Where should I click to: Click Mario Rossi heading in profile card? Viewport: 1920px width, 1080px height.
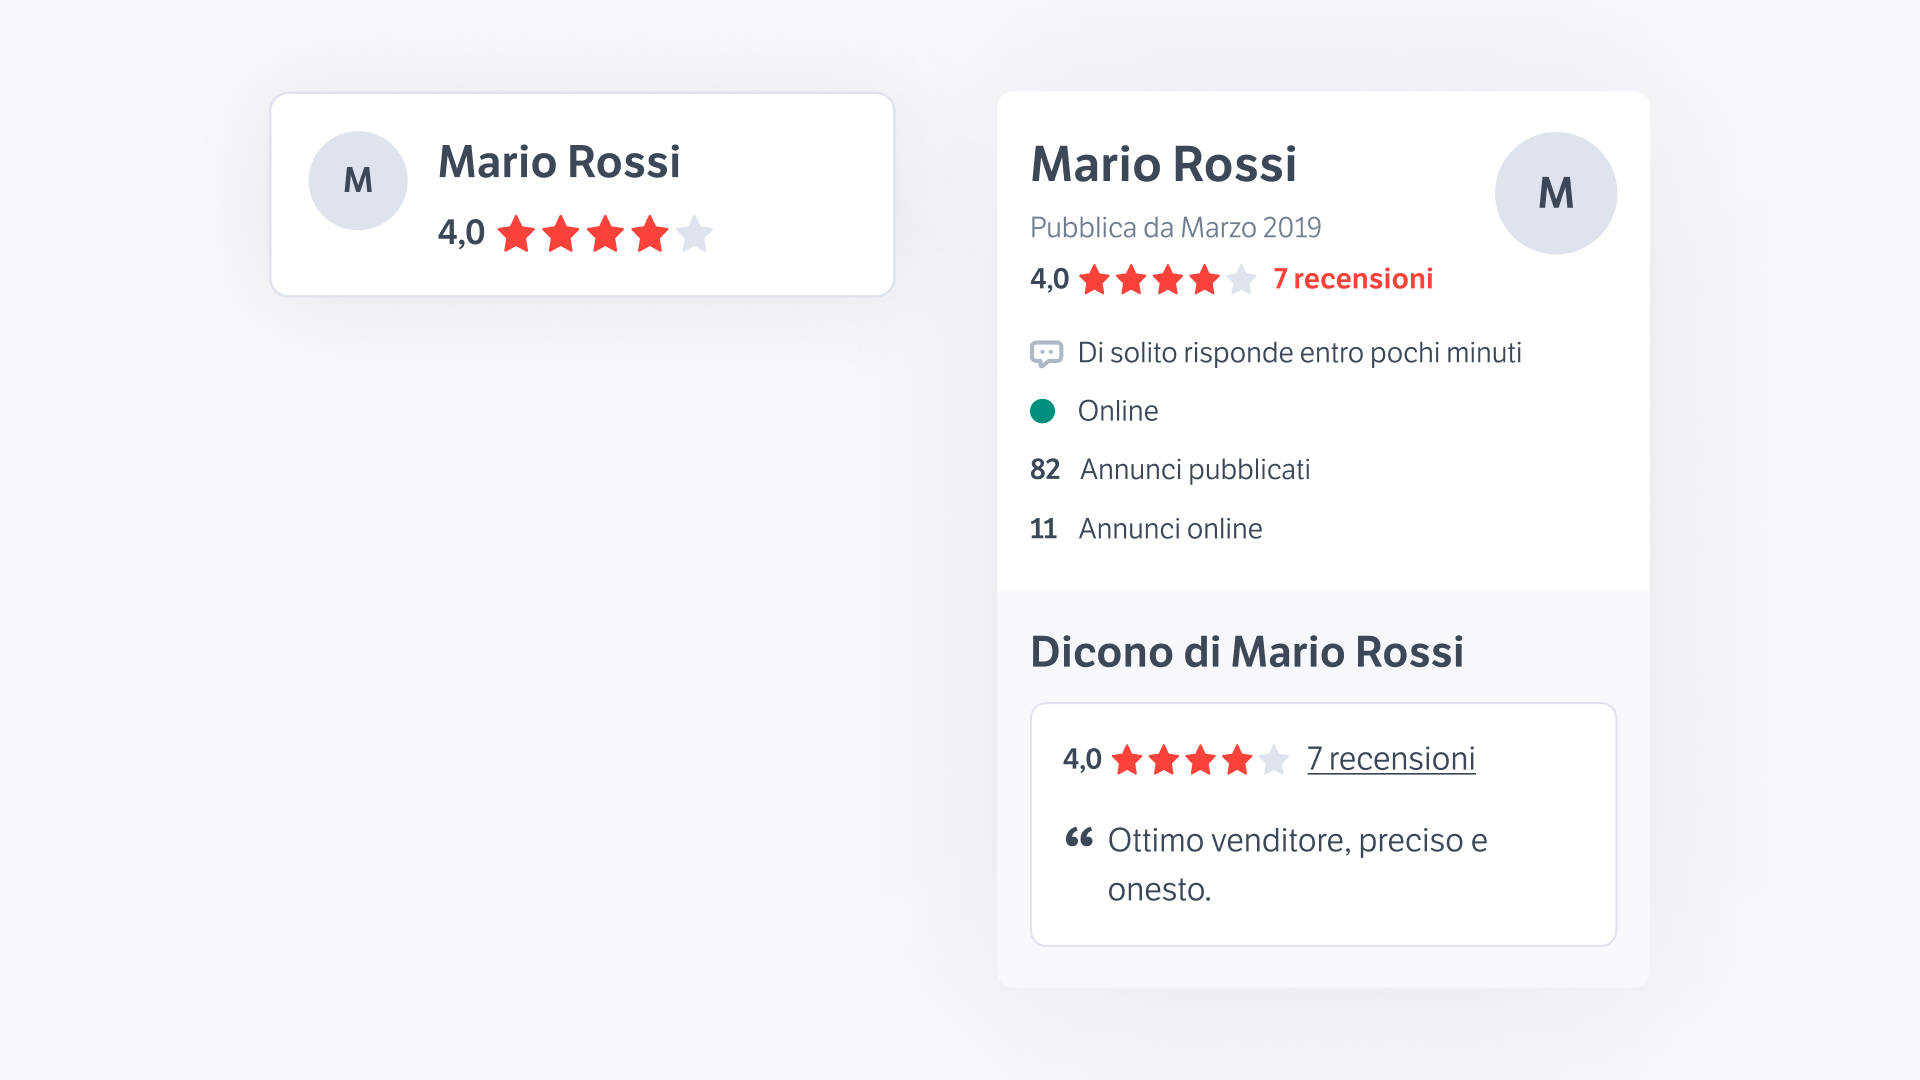pos(1163,164)
